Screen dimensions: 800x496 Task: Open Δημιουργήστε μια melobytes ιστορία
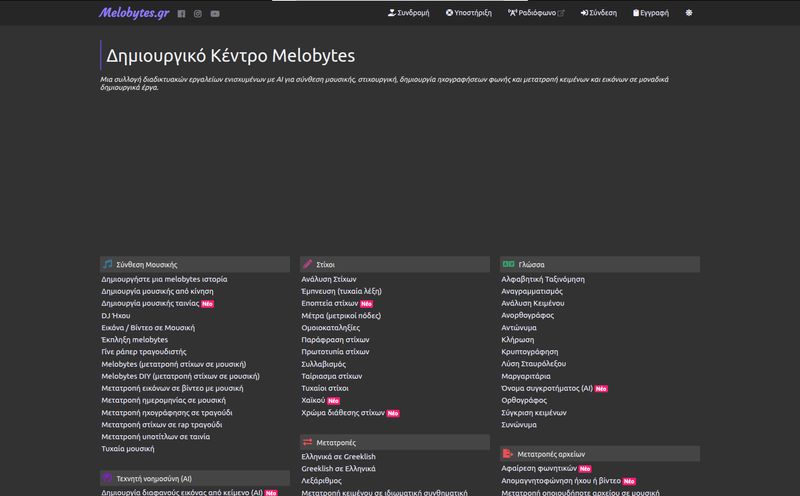[x=164, y=279]
